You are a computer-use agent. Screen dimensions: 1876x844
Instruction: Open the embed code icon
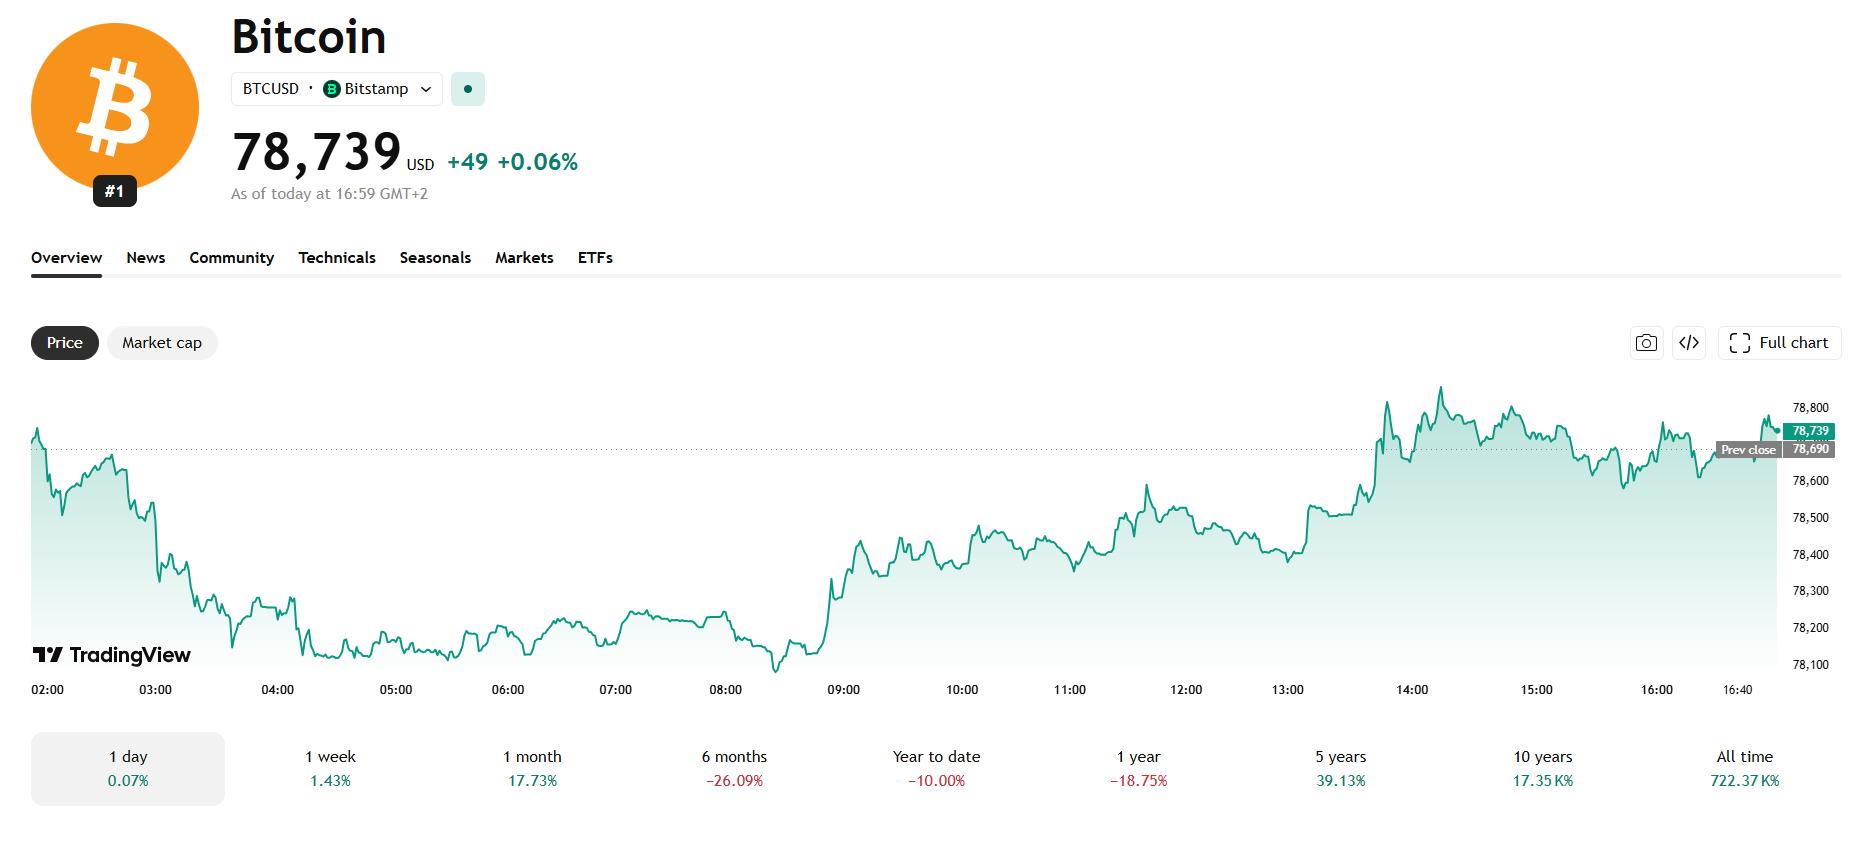click(1689, 343)
